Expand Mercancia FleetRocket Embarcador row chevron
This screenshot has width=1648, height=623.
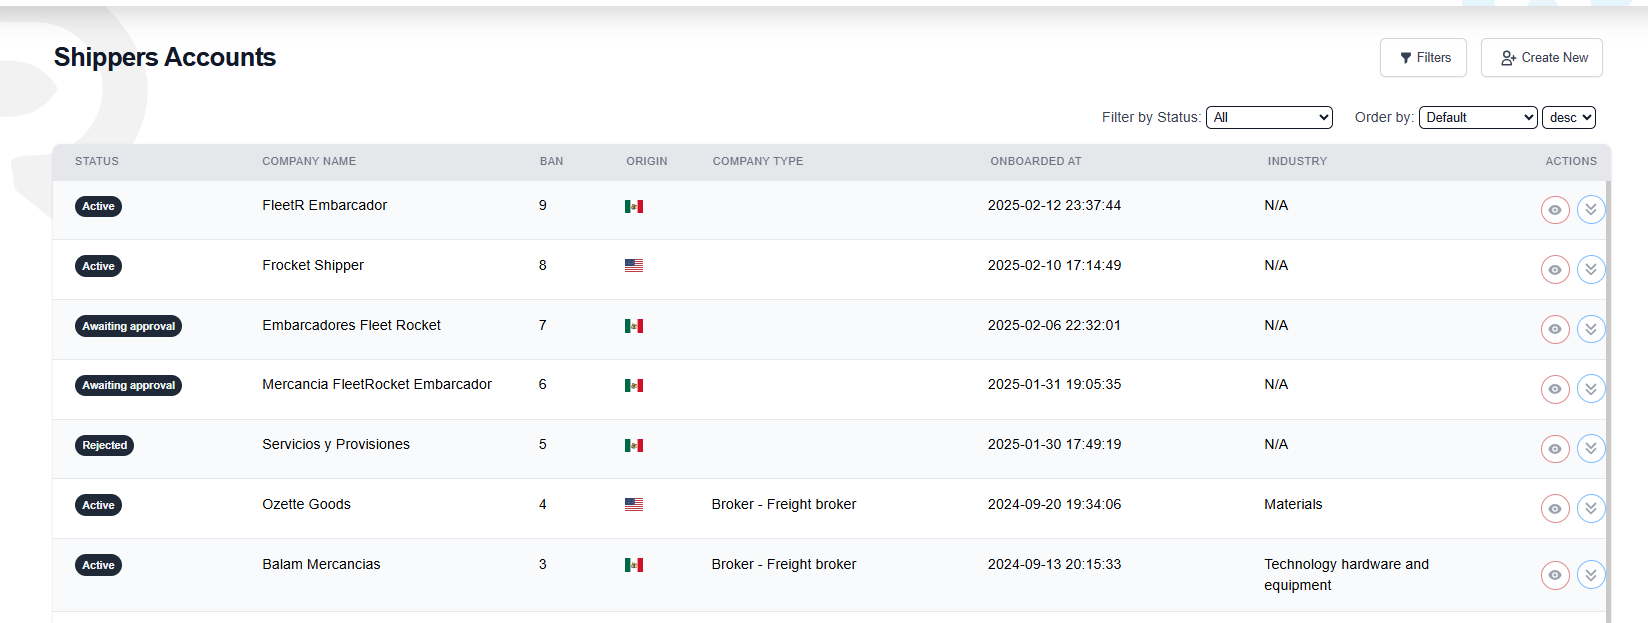[x=1591, y=389]
